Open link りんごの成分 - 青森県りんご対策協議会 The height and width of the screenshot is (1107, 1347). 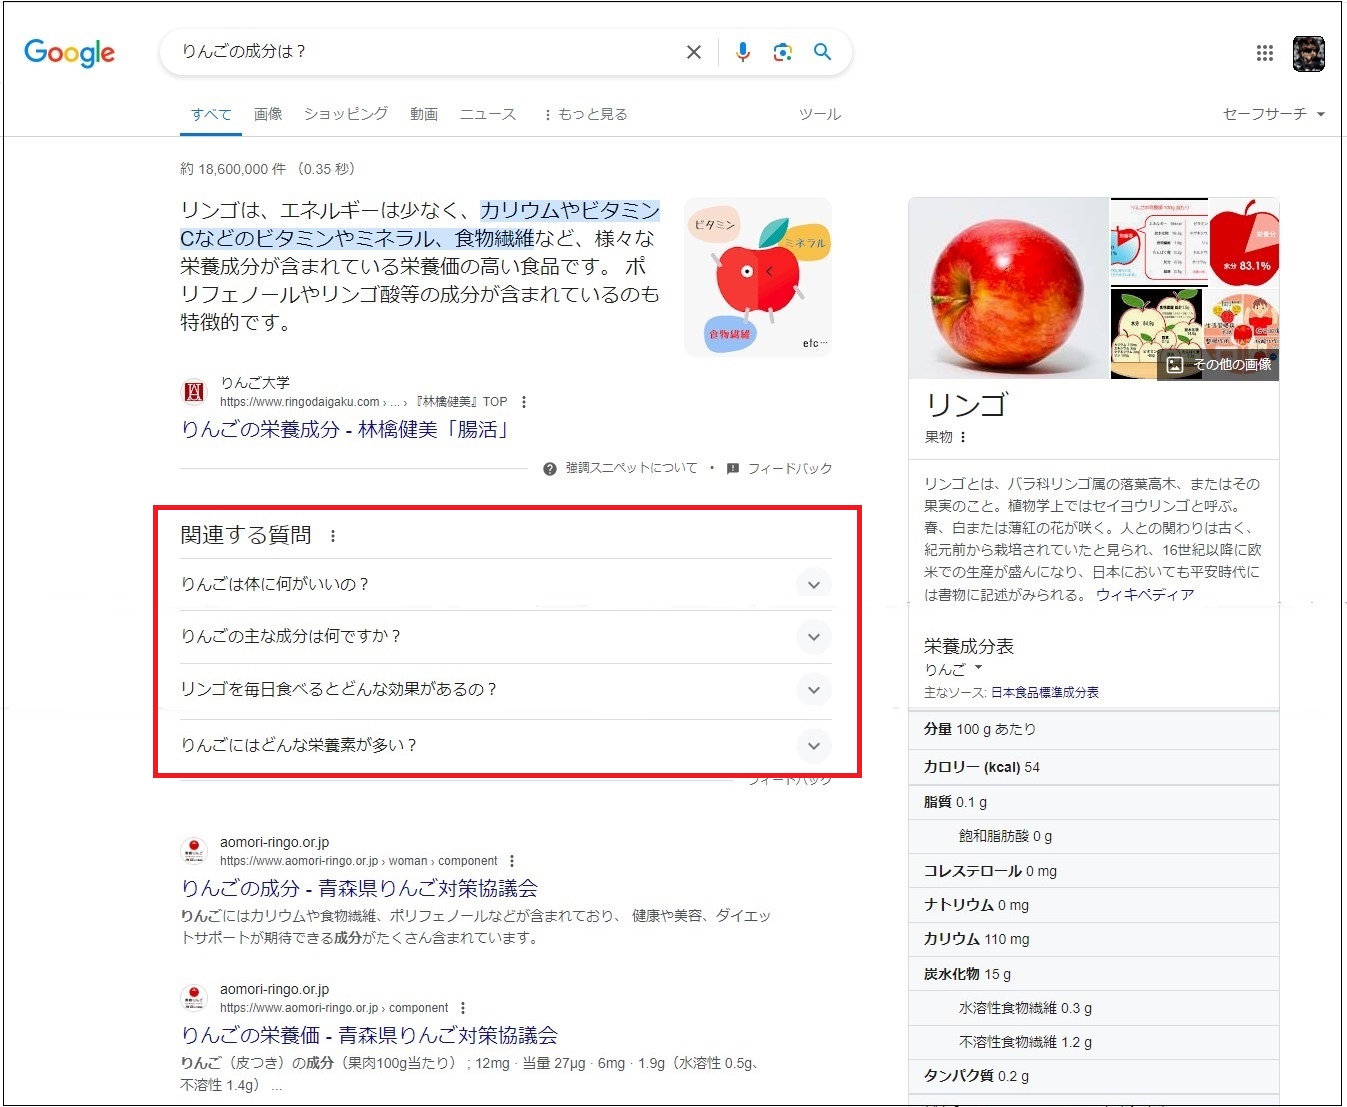point(359,888)
